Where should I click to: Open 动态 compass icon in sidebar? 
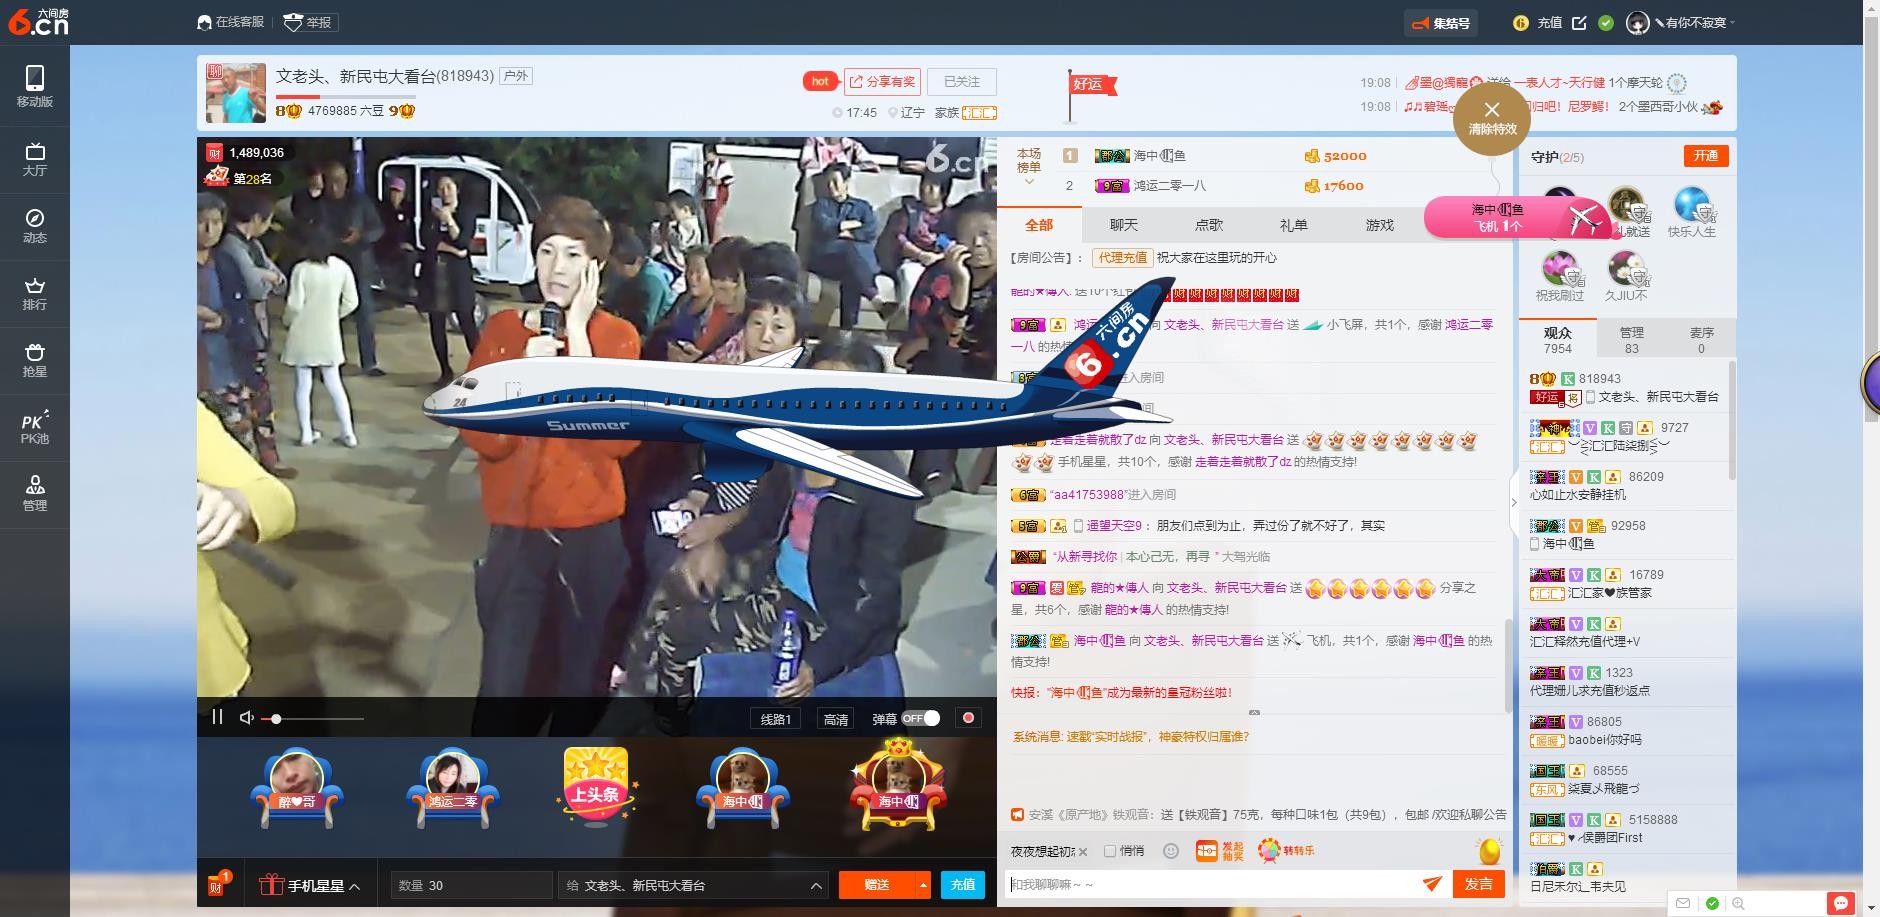(x=35, y=226)
